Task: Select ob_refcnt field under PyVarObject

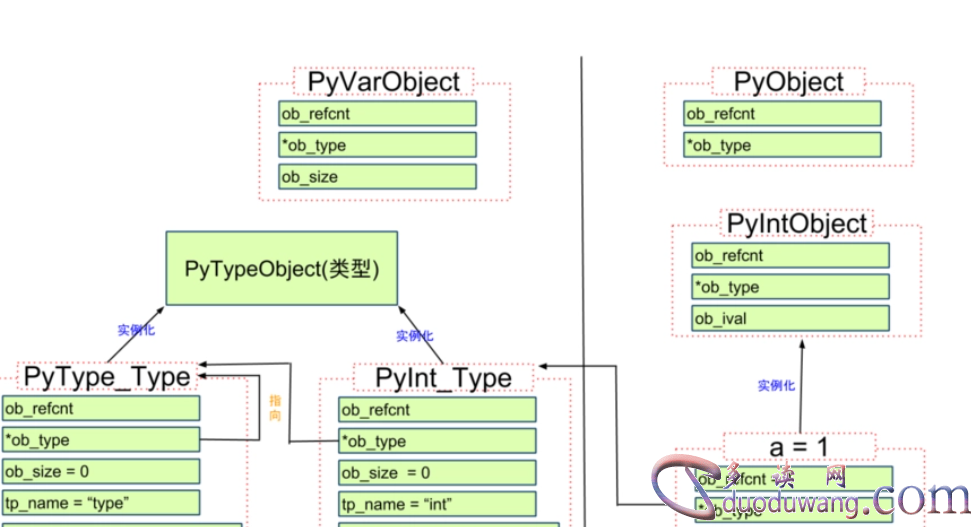Action: [377, 114]
